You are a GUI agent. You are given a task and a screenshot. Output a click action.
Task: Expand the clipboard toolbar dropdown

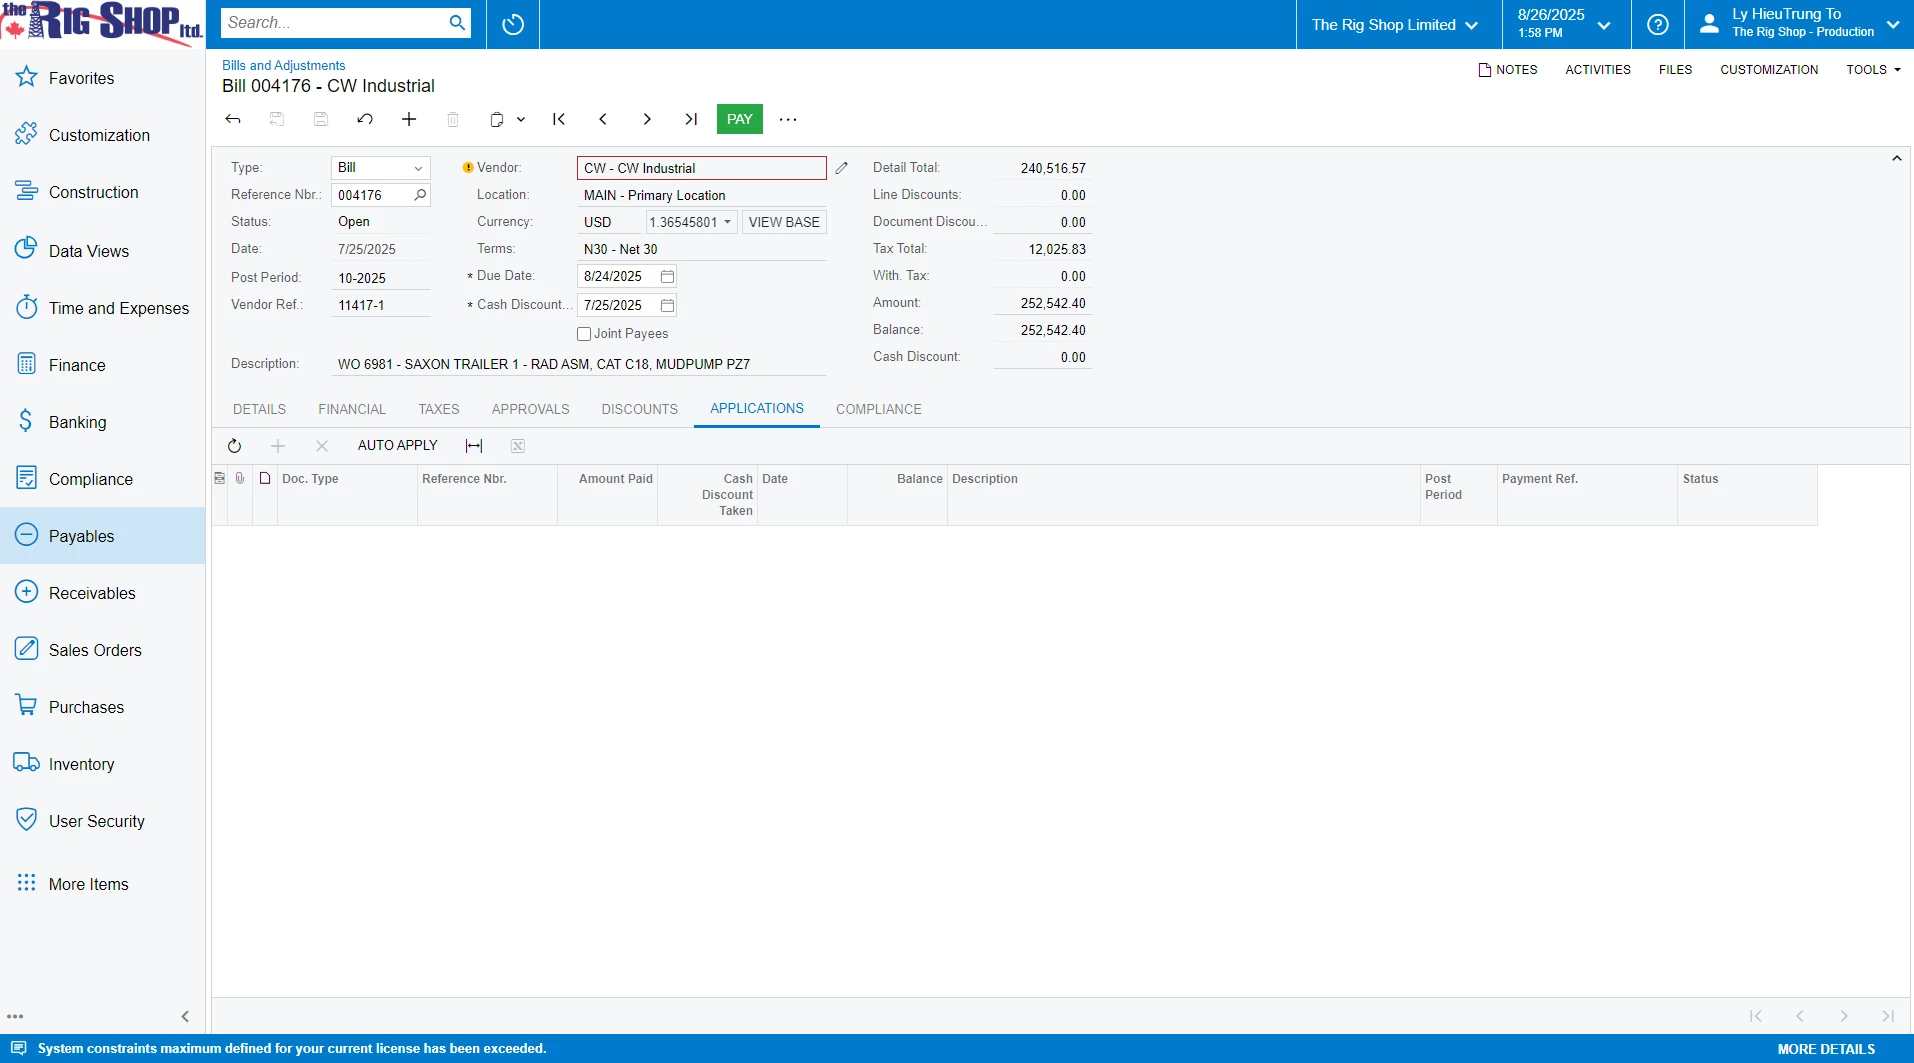(x=521, y=119)
